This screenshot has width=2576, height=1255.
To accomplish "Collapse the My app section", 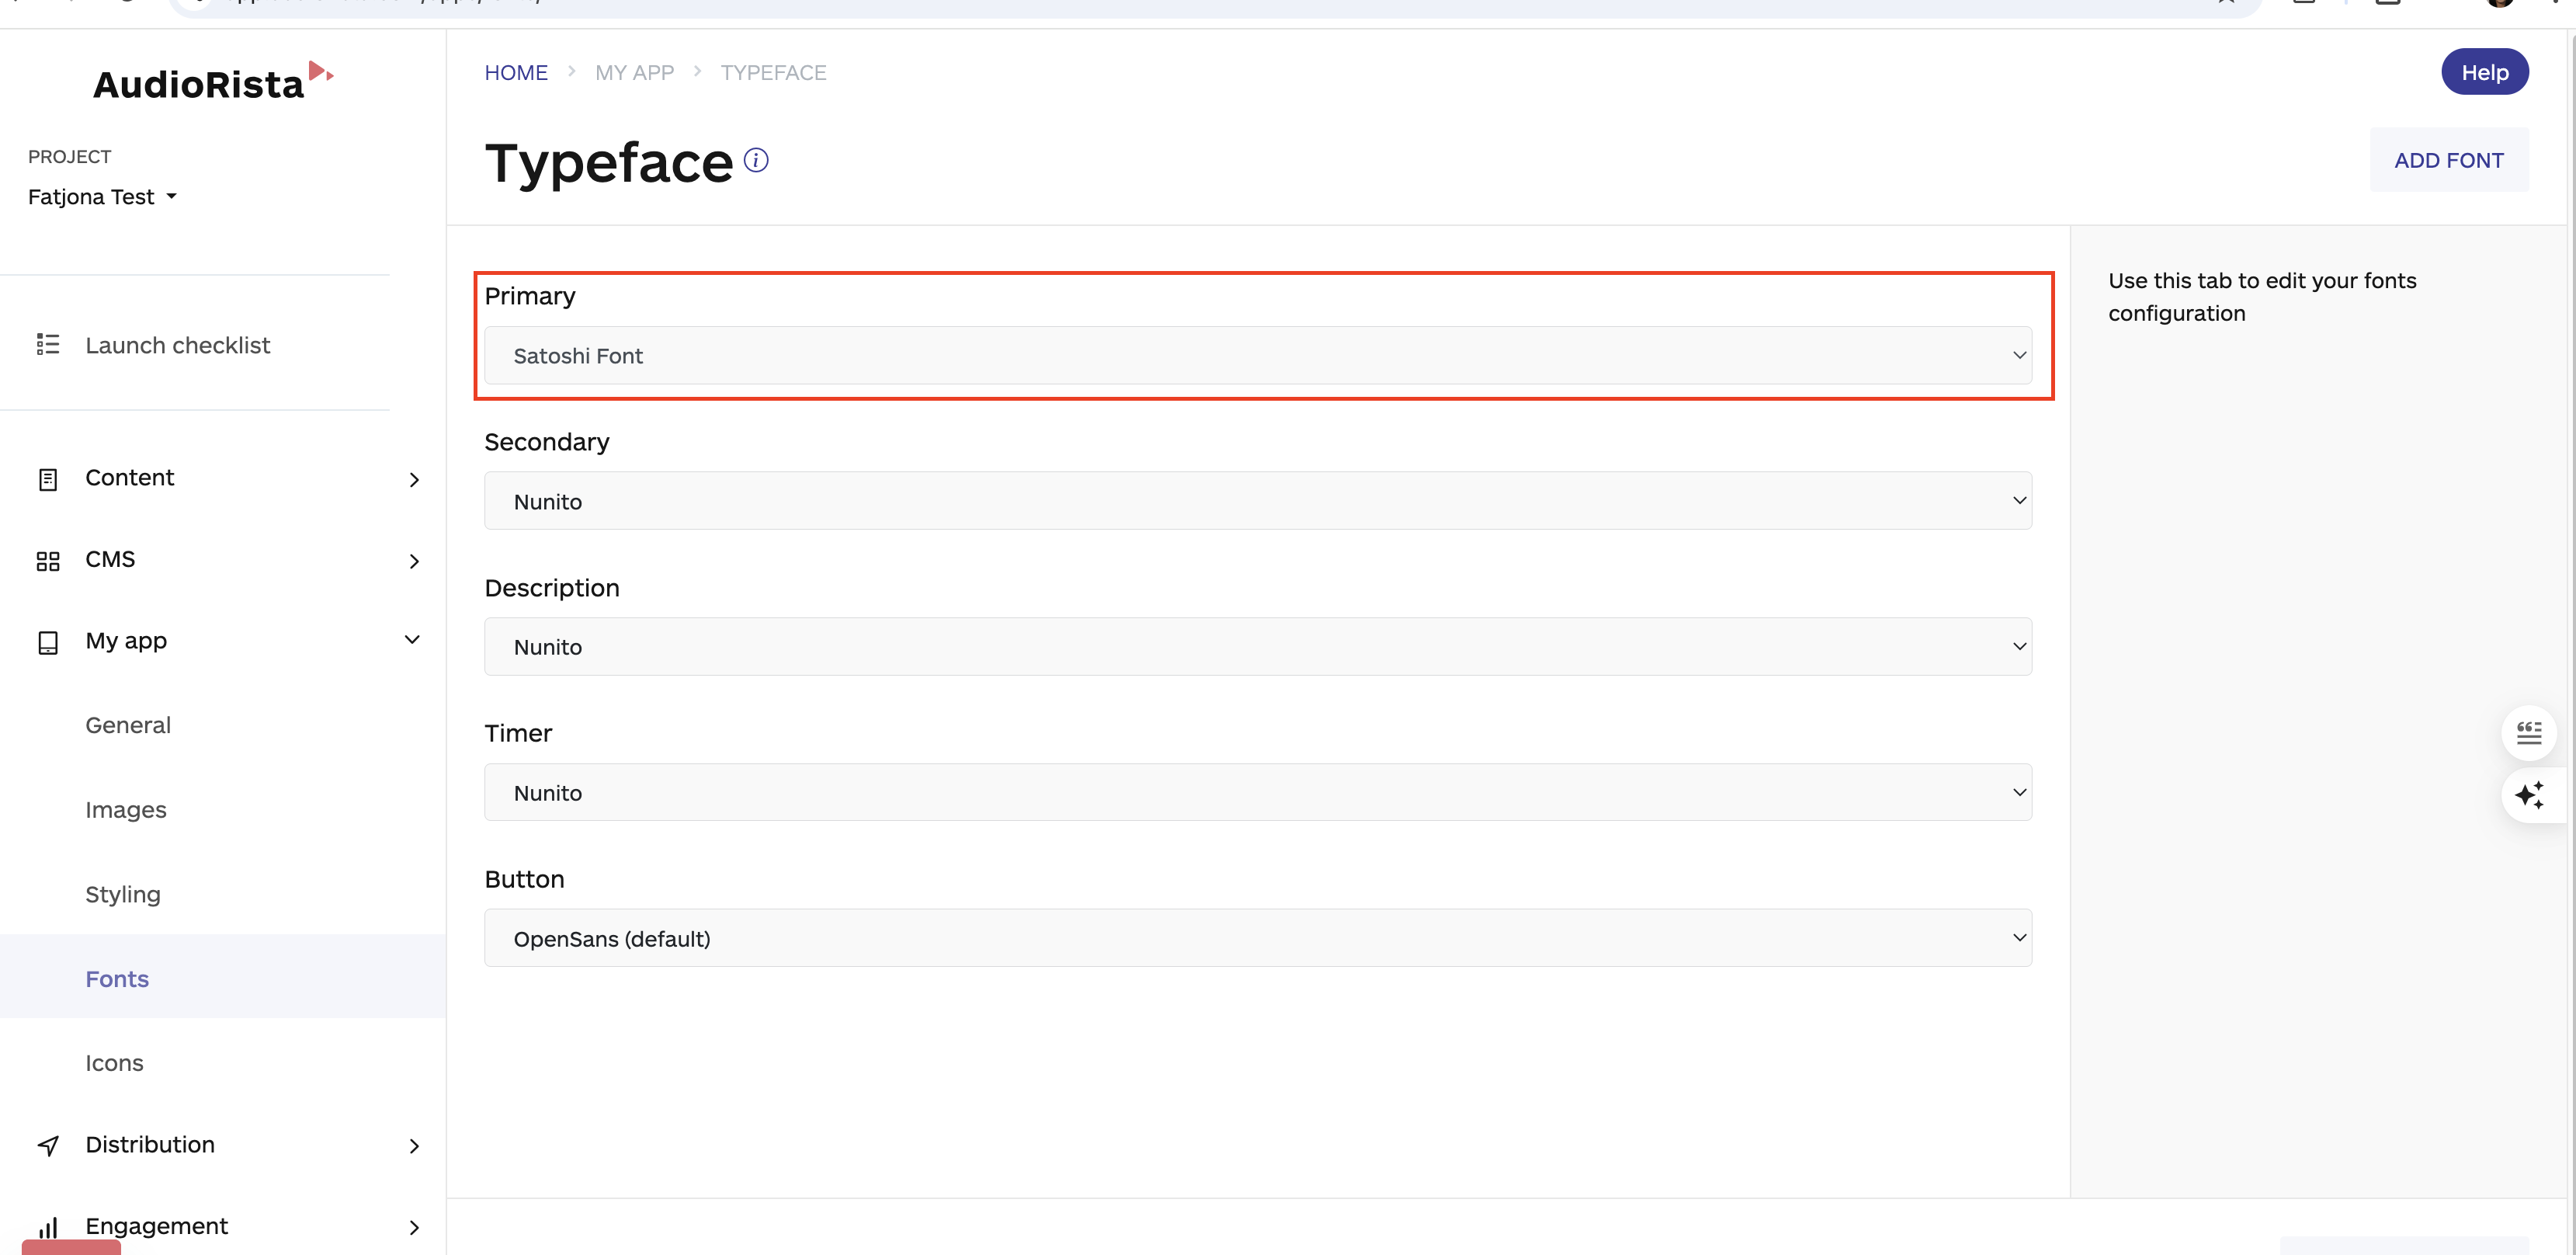I will [412, 640].
